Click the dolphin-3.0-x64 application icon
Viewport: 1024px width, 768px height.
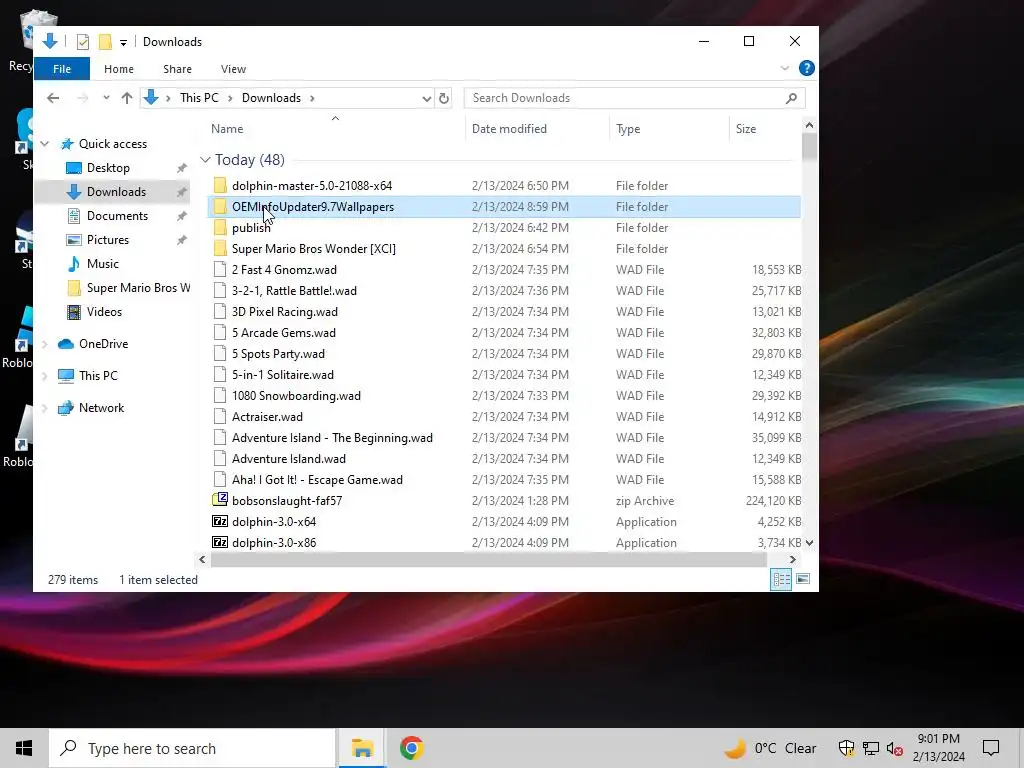pos(220,522)
